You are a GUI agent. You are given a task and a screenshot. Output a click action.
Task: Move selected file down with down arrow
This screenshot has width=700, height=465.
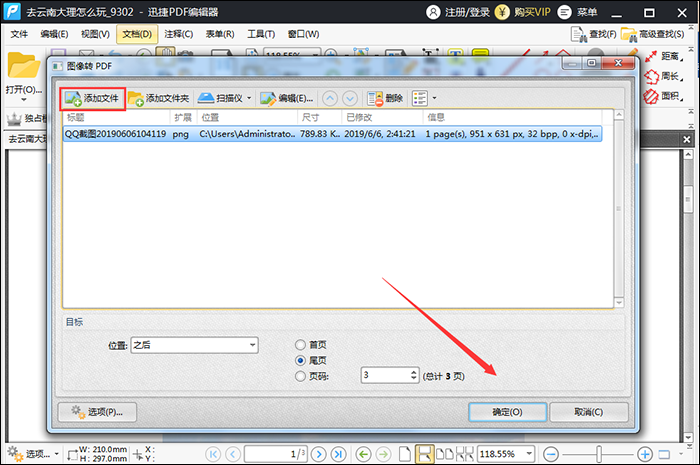[x=350, y=99]
